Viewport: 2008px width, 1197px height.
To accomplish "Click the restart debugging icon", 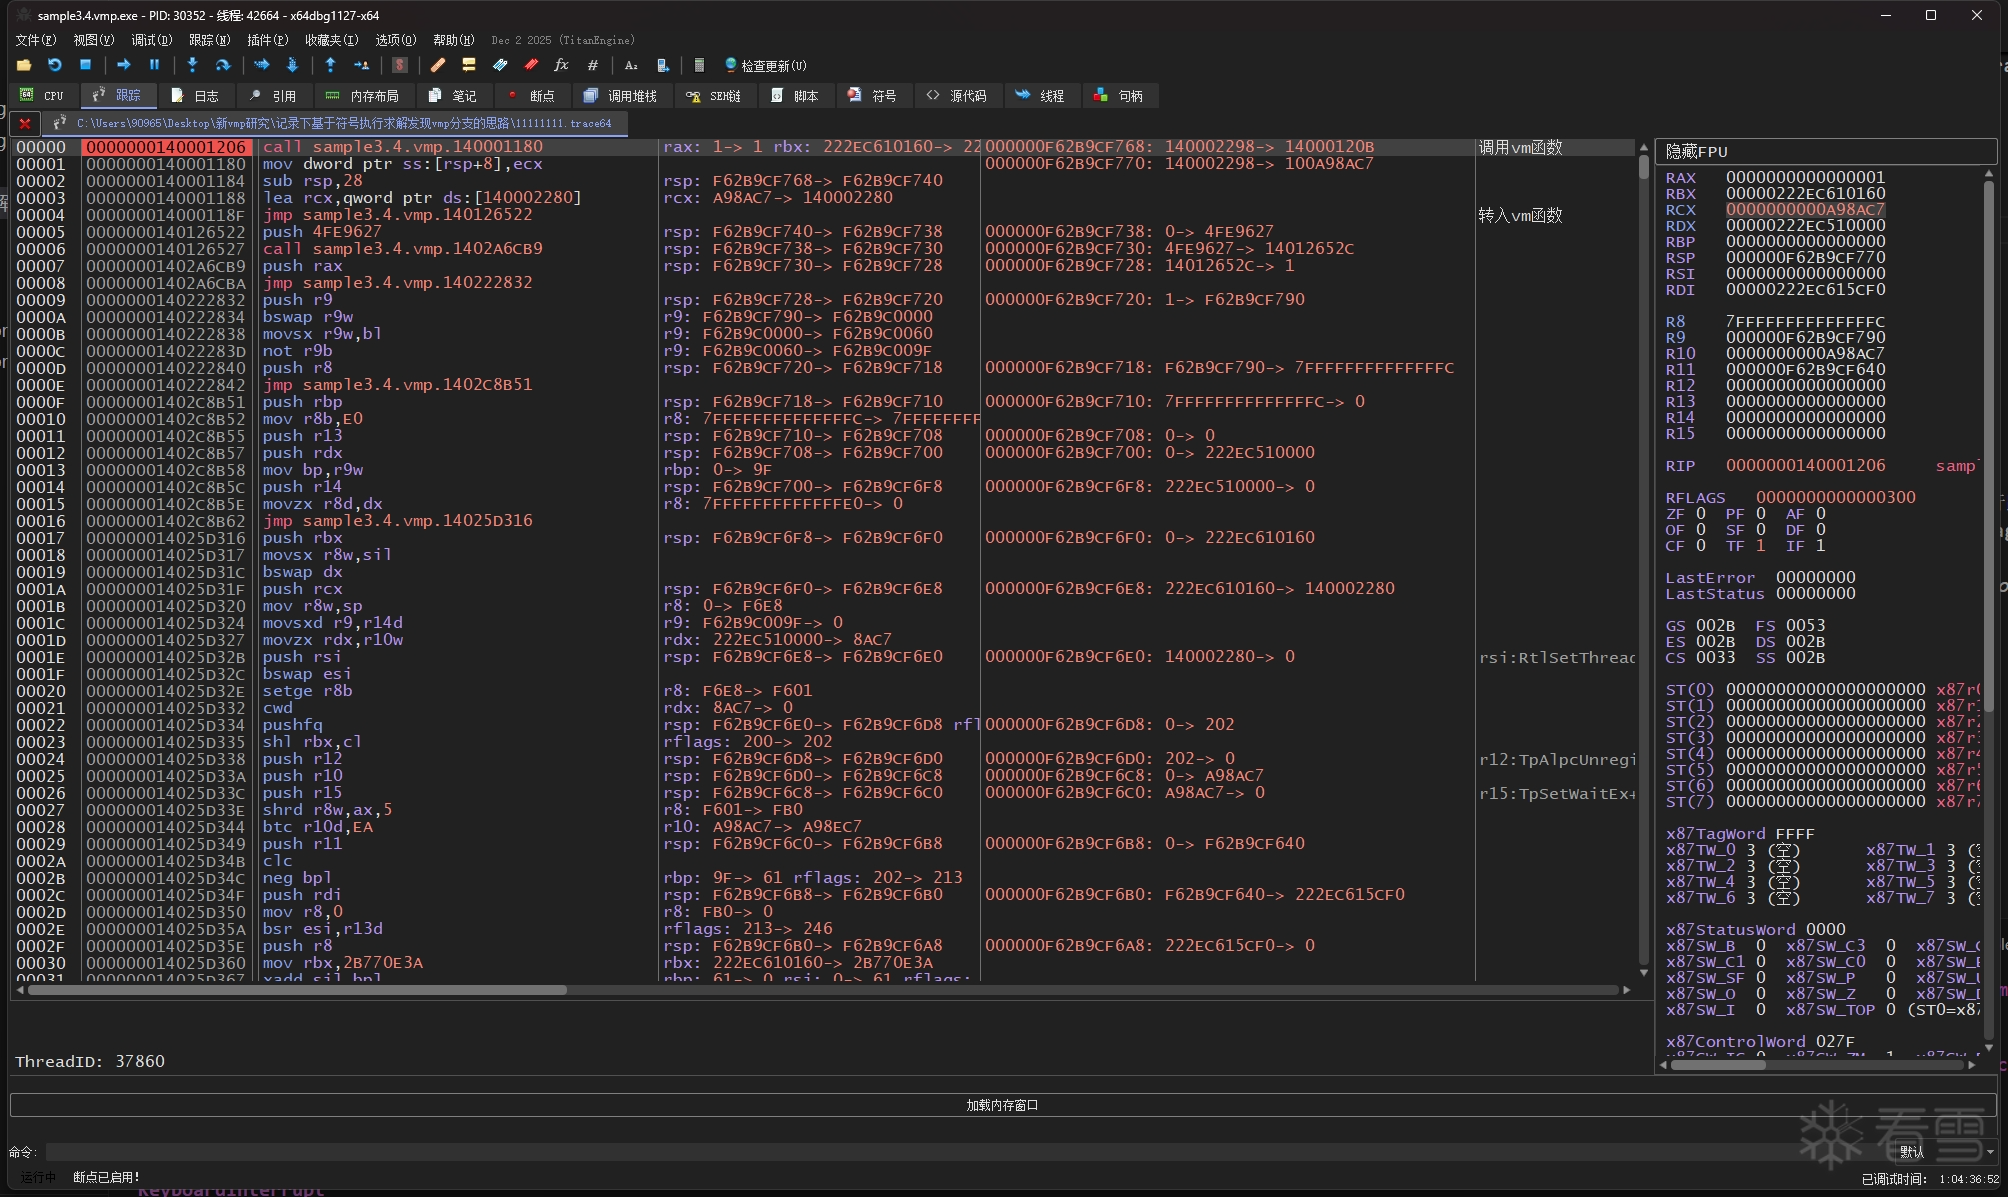I will pos(55,65).
